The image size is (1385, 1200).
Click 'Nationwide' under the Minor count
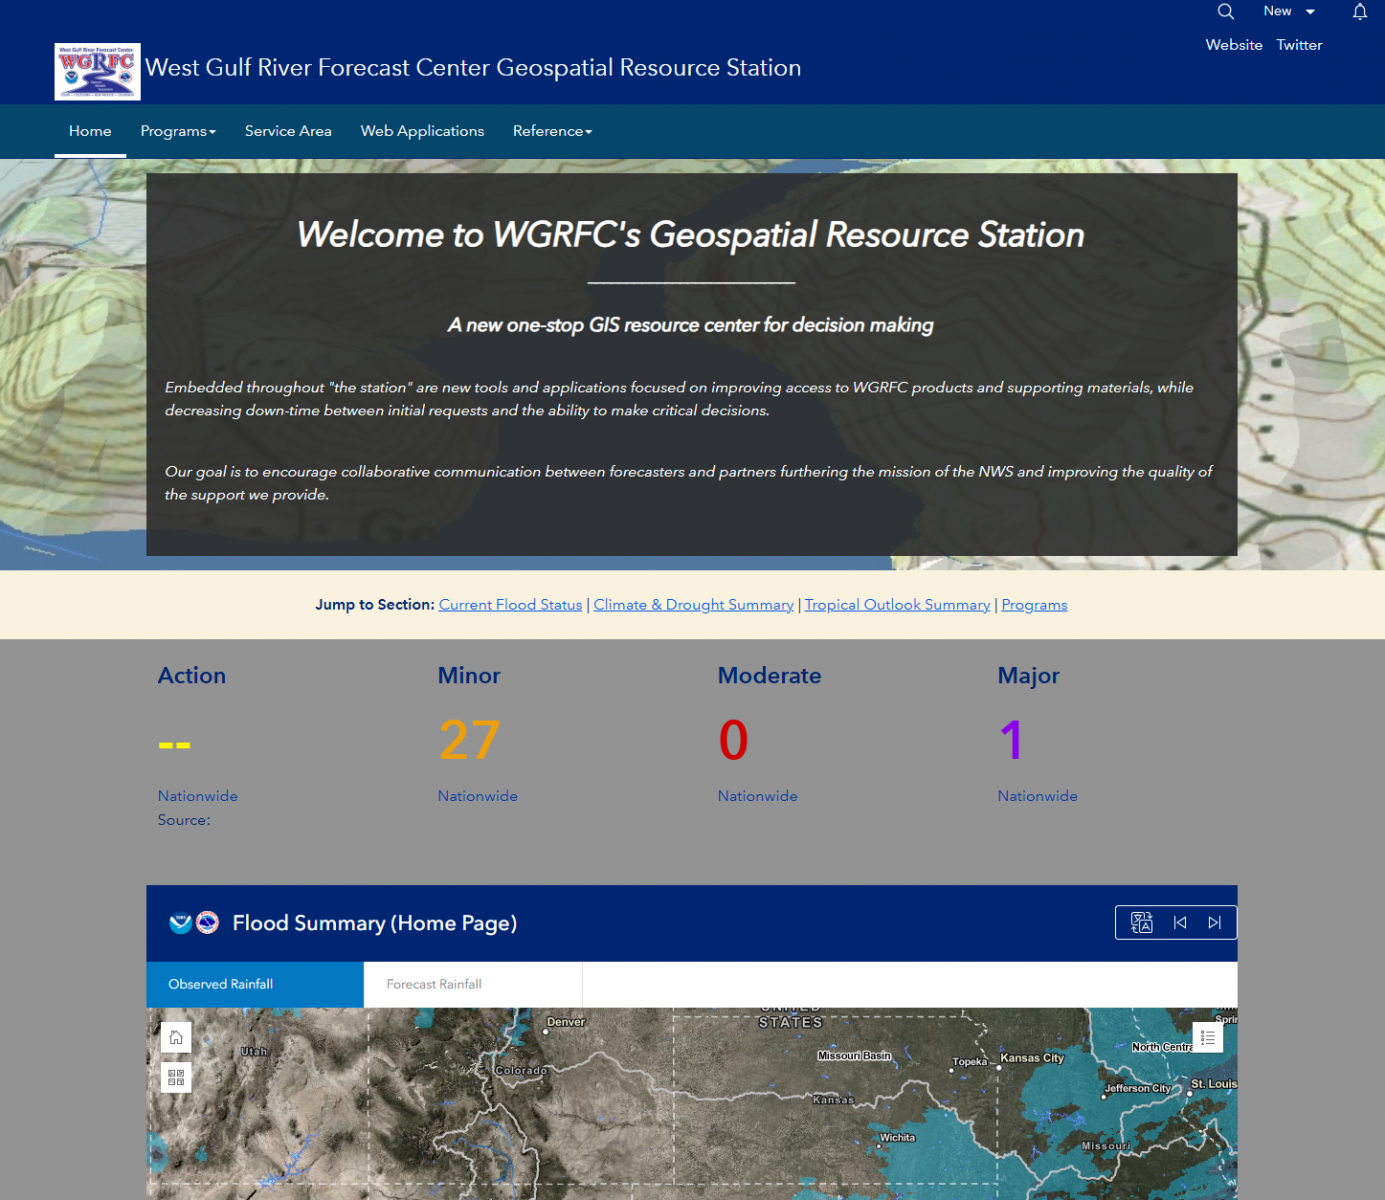478,796
